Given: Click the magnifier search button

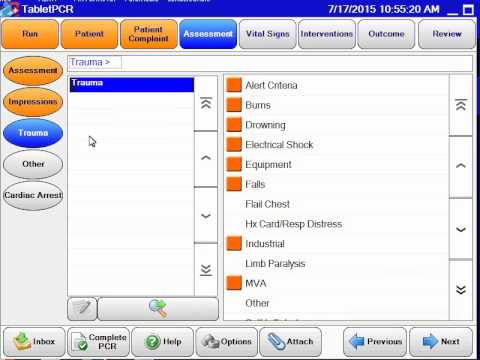Looking at the screenshot, I should (158, 309).
